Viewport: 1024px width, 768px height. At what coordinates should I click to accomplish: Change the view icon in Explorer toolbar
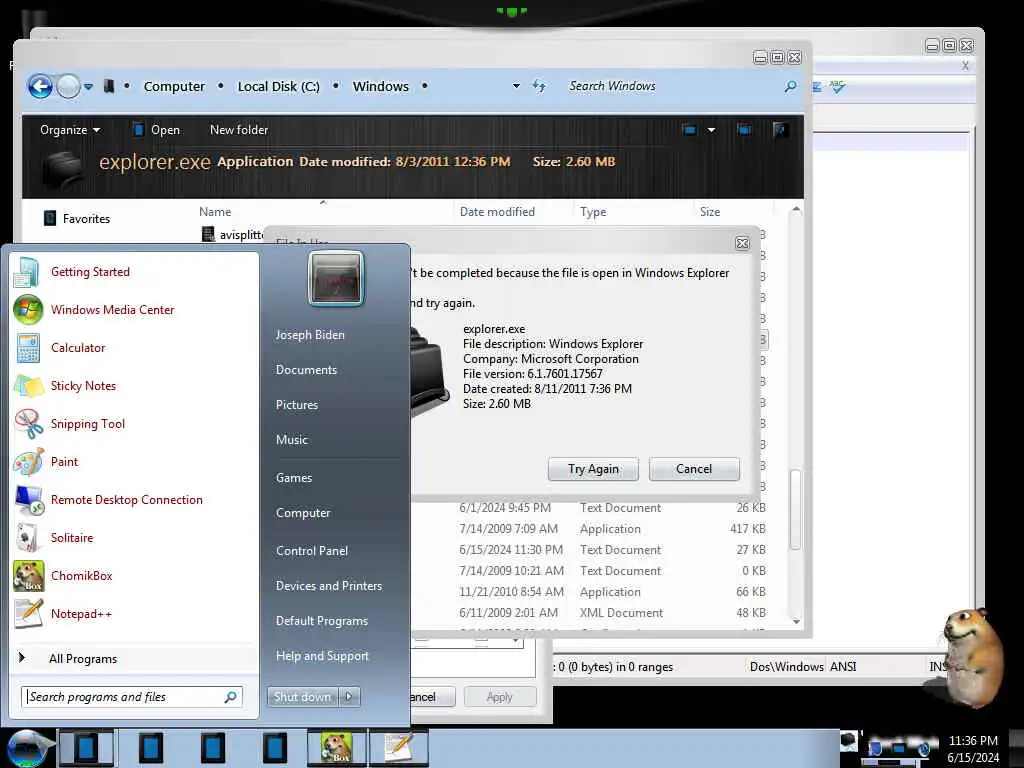click(x=690, y=130)
